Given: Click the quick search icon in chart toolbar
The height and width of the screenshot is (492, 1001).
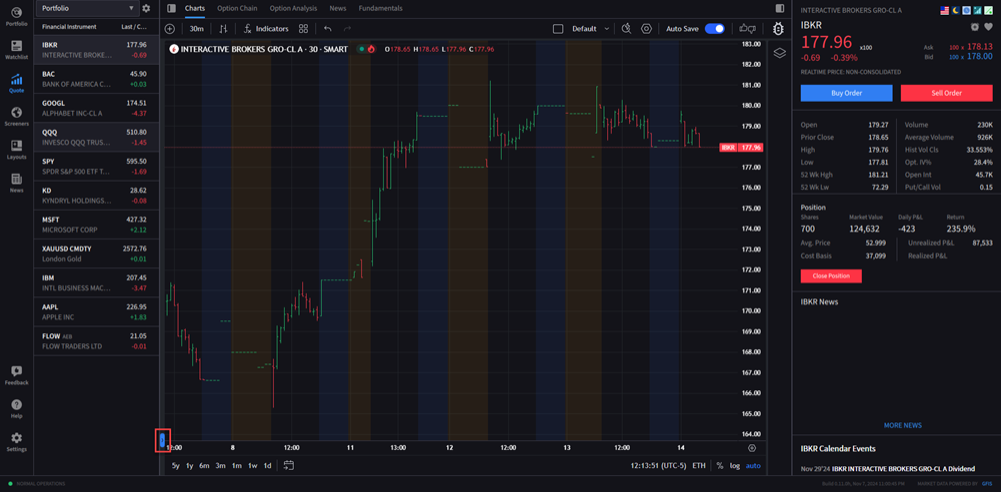Looking at the screenshot, I should tap(626, 29).
